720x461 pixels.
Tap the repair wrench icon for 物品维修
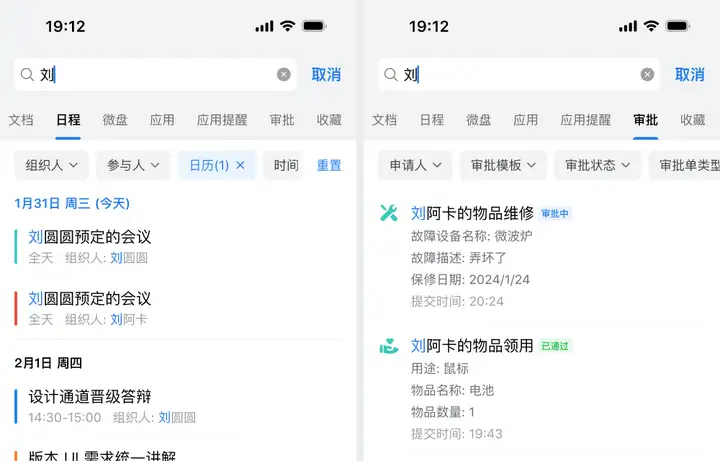point(389,213)
